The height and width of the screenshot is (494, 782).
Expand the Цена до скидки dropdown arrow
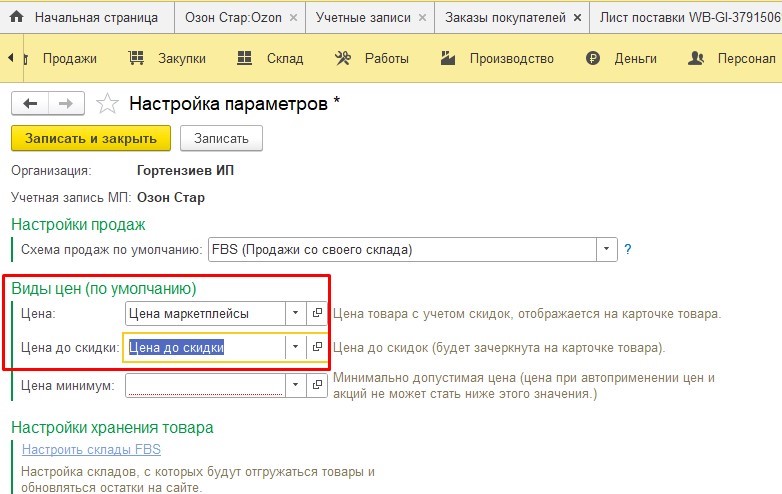coord(295,347)
